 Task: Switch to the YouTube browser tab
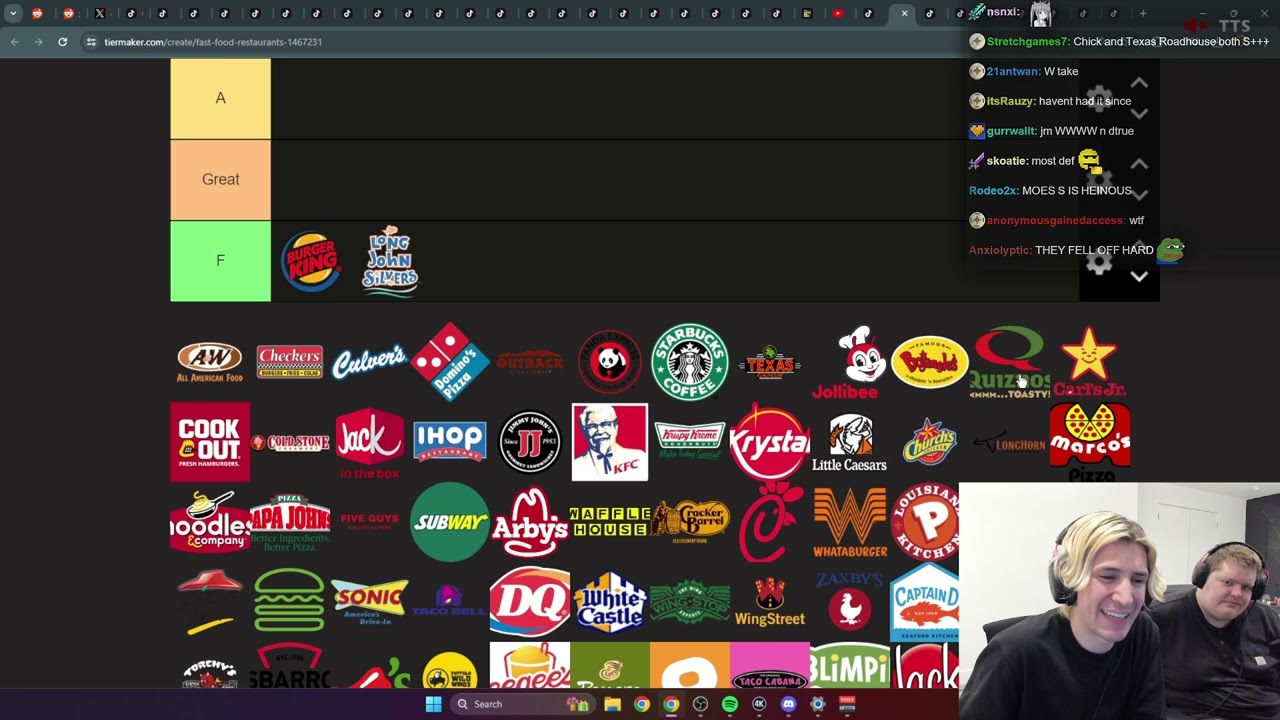[x=838, y=13]
